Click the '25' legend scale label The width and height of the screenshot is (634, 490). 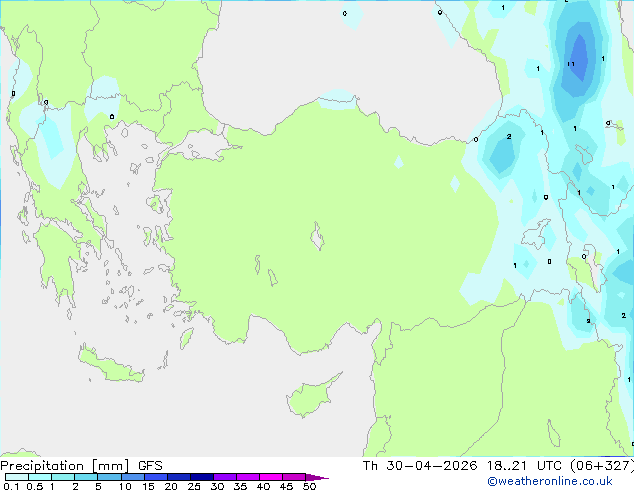point(194,486)
